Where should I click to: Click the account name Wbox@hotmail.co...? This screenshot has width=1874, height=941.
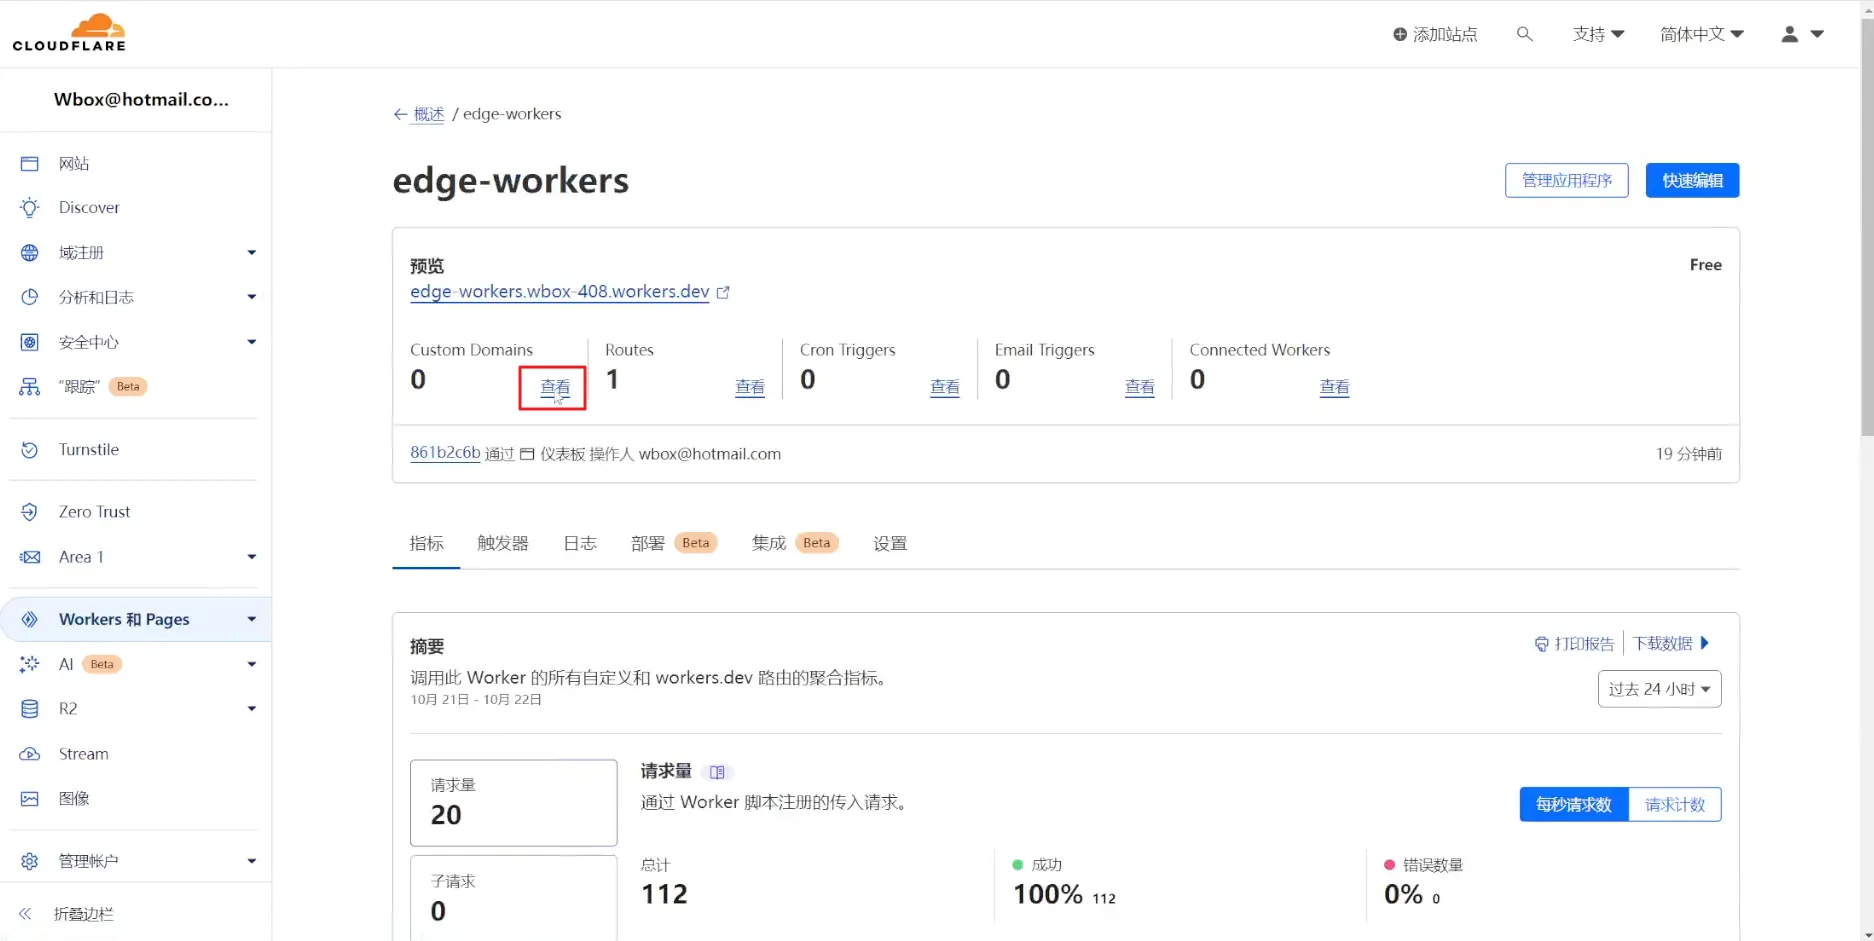coord(141,100)
